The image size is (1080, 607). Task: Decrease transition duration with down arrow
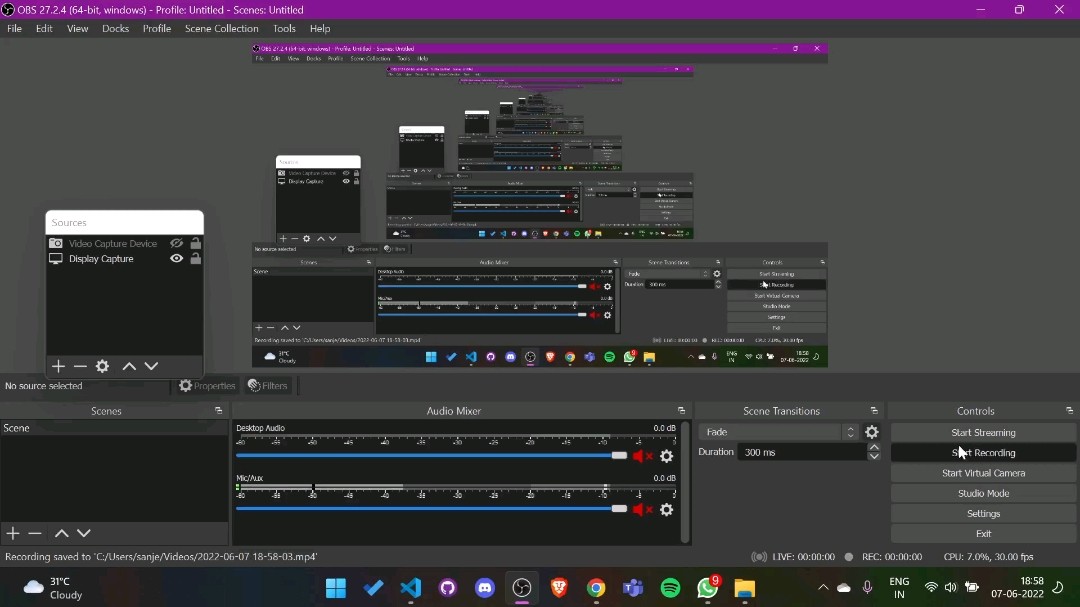click(873, 456)
